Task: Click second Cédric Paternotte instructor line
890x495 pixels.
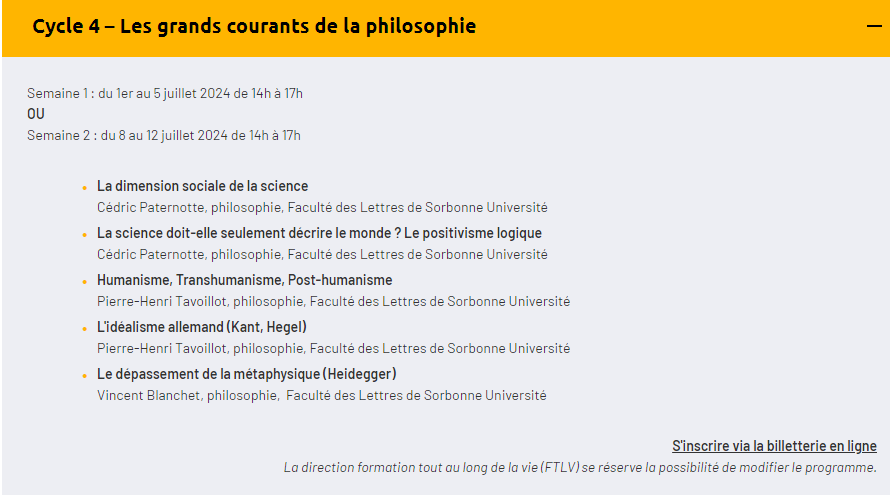Action: point(321,254)
